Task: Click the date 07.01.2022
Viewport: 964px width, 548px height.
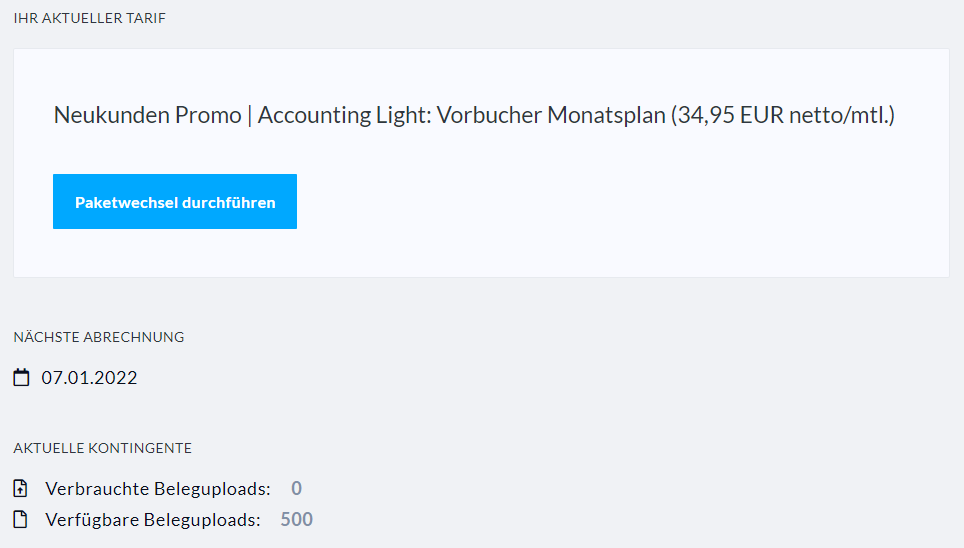Action: (89, 378)
